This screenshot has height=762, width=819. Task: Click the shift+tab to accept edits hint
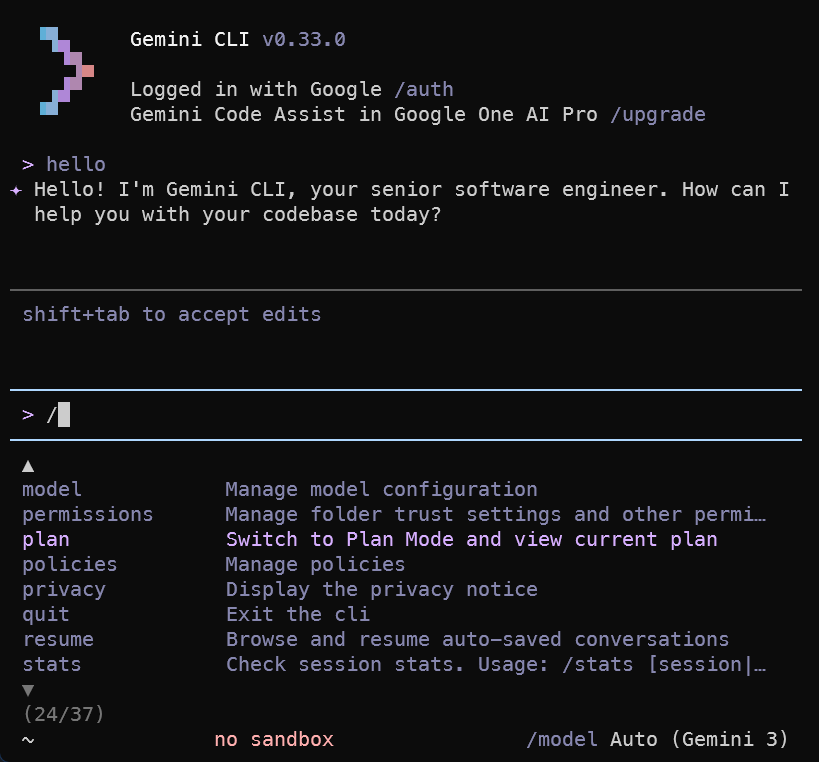tap(172, 314)
